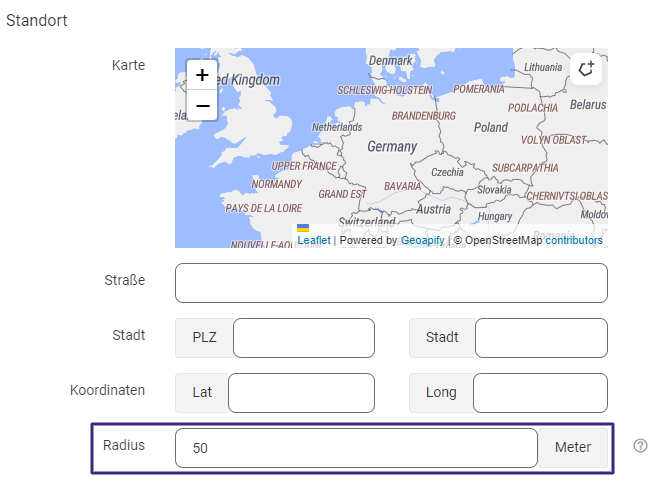Open the Leaflet attribution link
This screenshot has height=494, width=672.
coord(314,240)
